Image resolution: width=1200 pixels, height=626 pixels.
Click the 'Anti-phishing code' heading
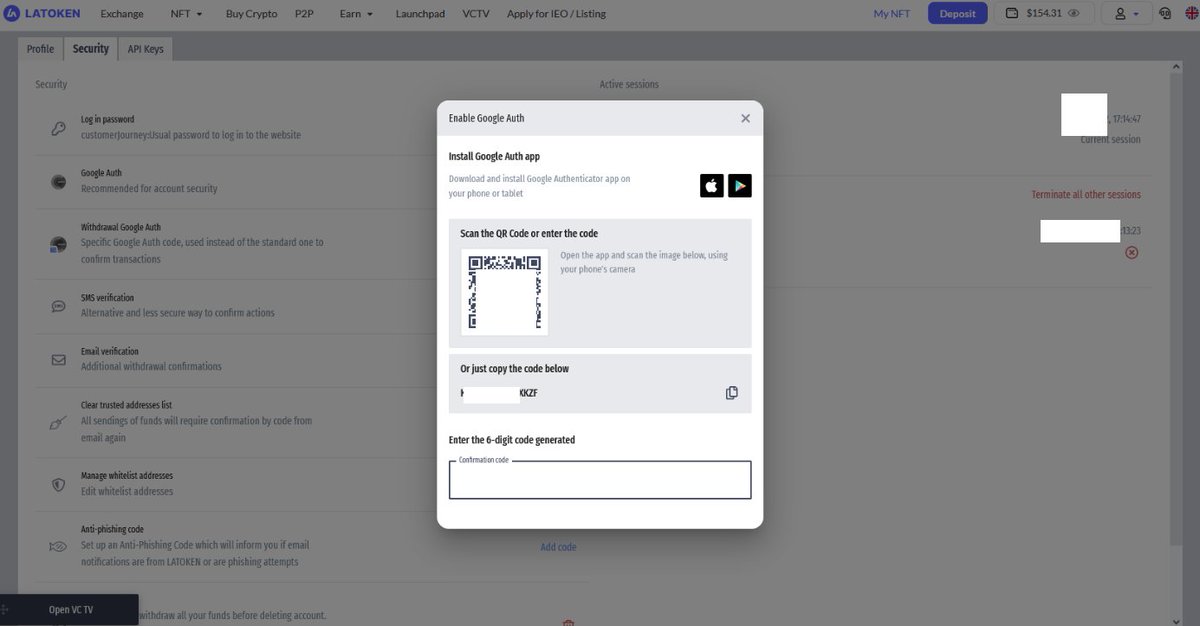pyautogui.click(x=112, y=529)
